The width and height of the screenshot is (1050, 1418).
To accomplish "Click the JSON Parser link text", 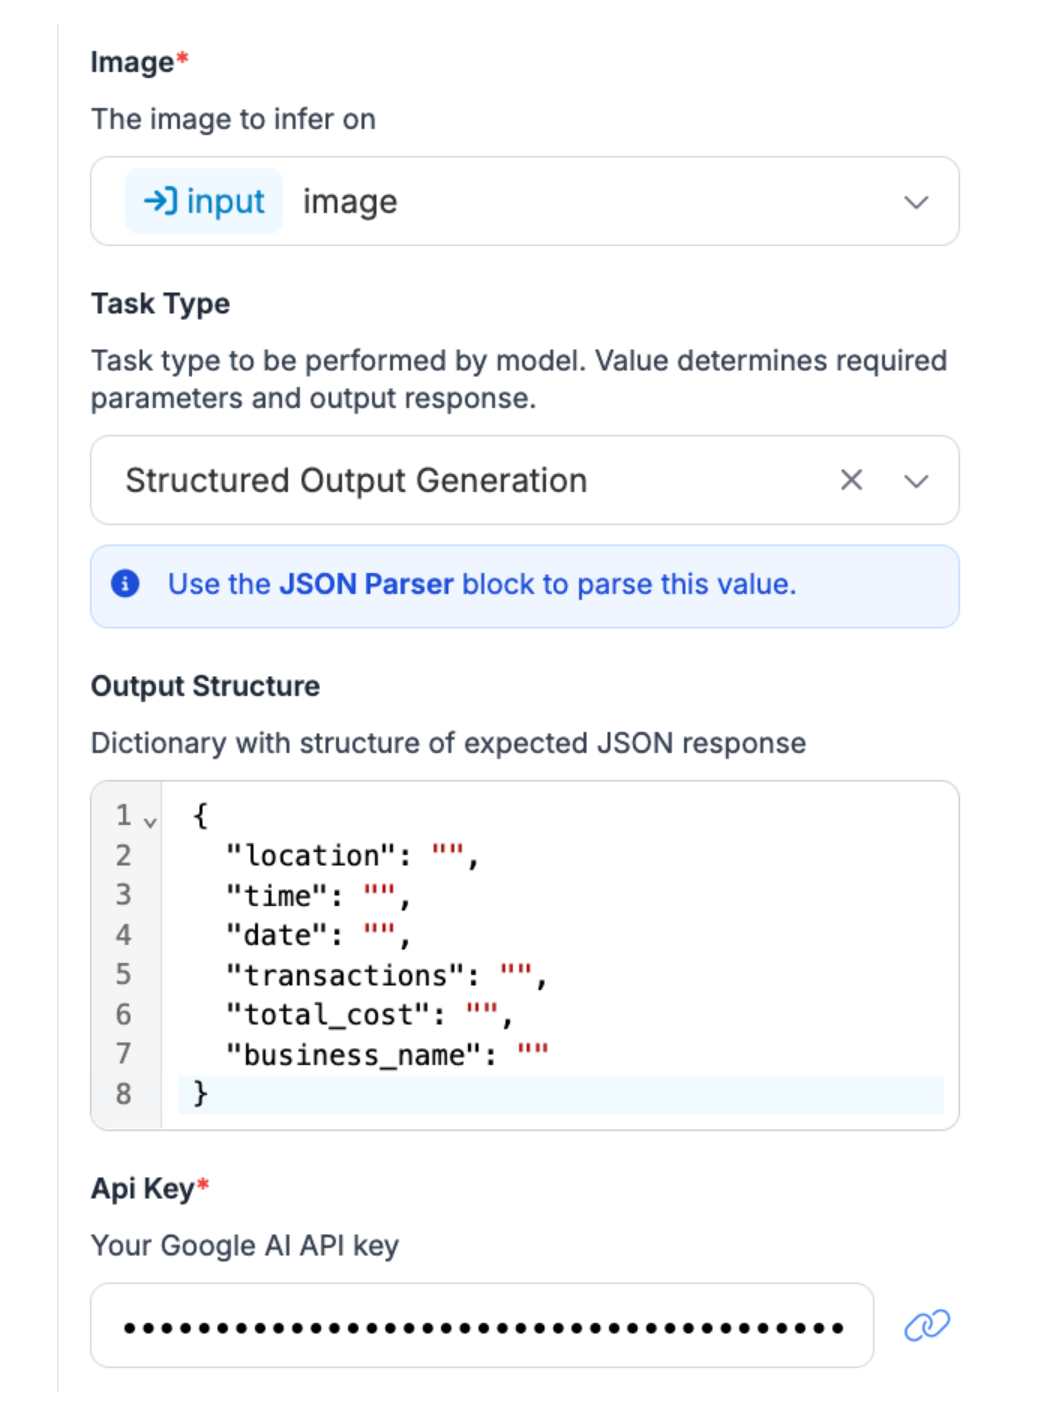I will (366, 584).
